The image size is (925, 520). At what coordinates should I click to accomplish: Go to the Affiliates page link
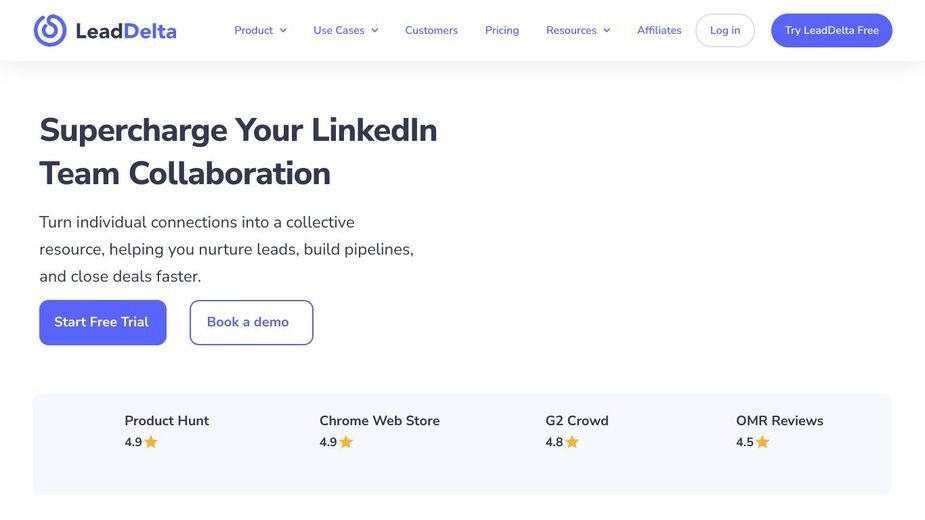(659, 30)
